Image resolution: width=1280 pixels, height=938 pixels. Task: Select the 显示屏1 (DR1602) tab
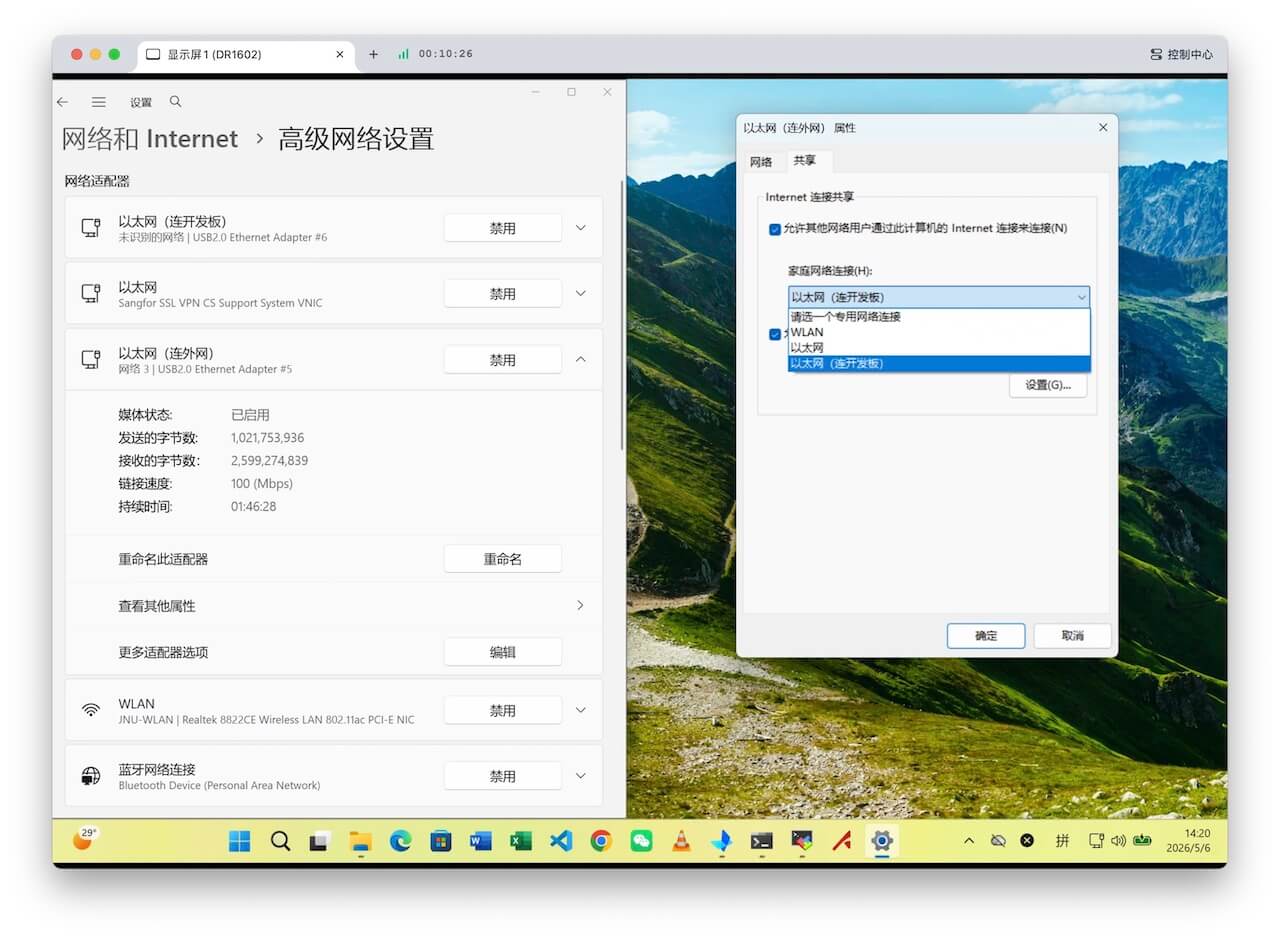click(247, 54)
